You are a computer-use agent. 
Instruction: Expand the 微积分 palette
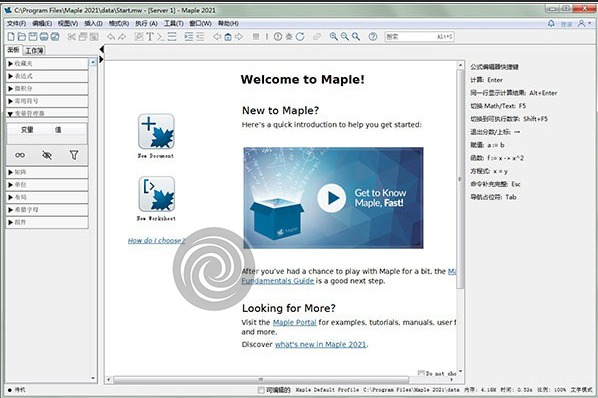[47, 88]
